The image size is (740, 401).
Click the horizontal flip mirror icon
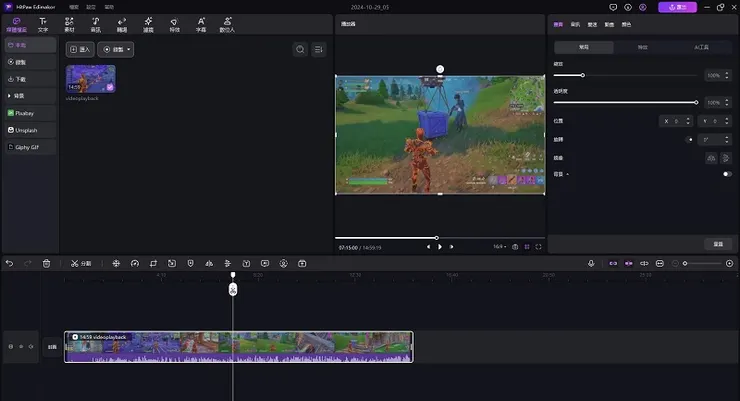[711, 158]
